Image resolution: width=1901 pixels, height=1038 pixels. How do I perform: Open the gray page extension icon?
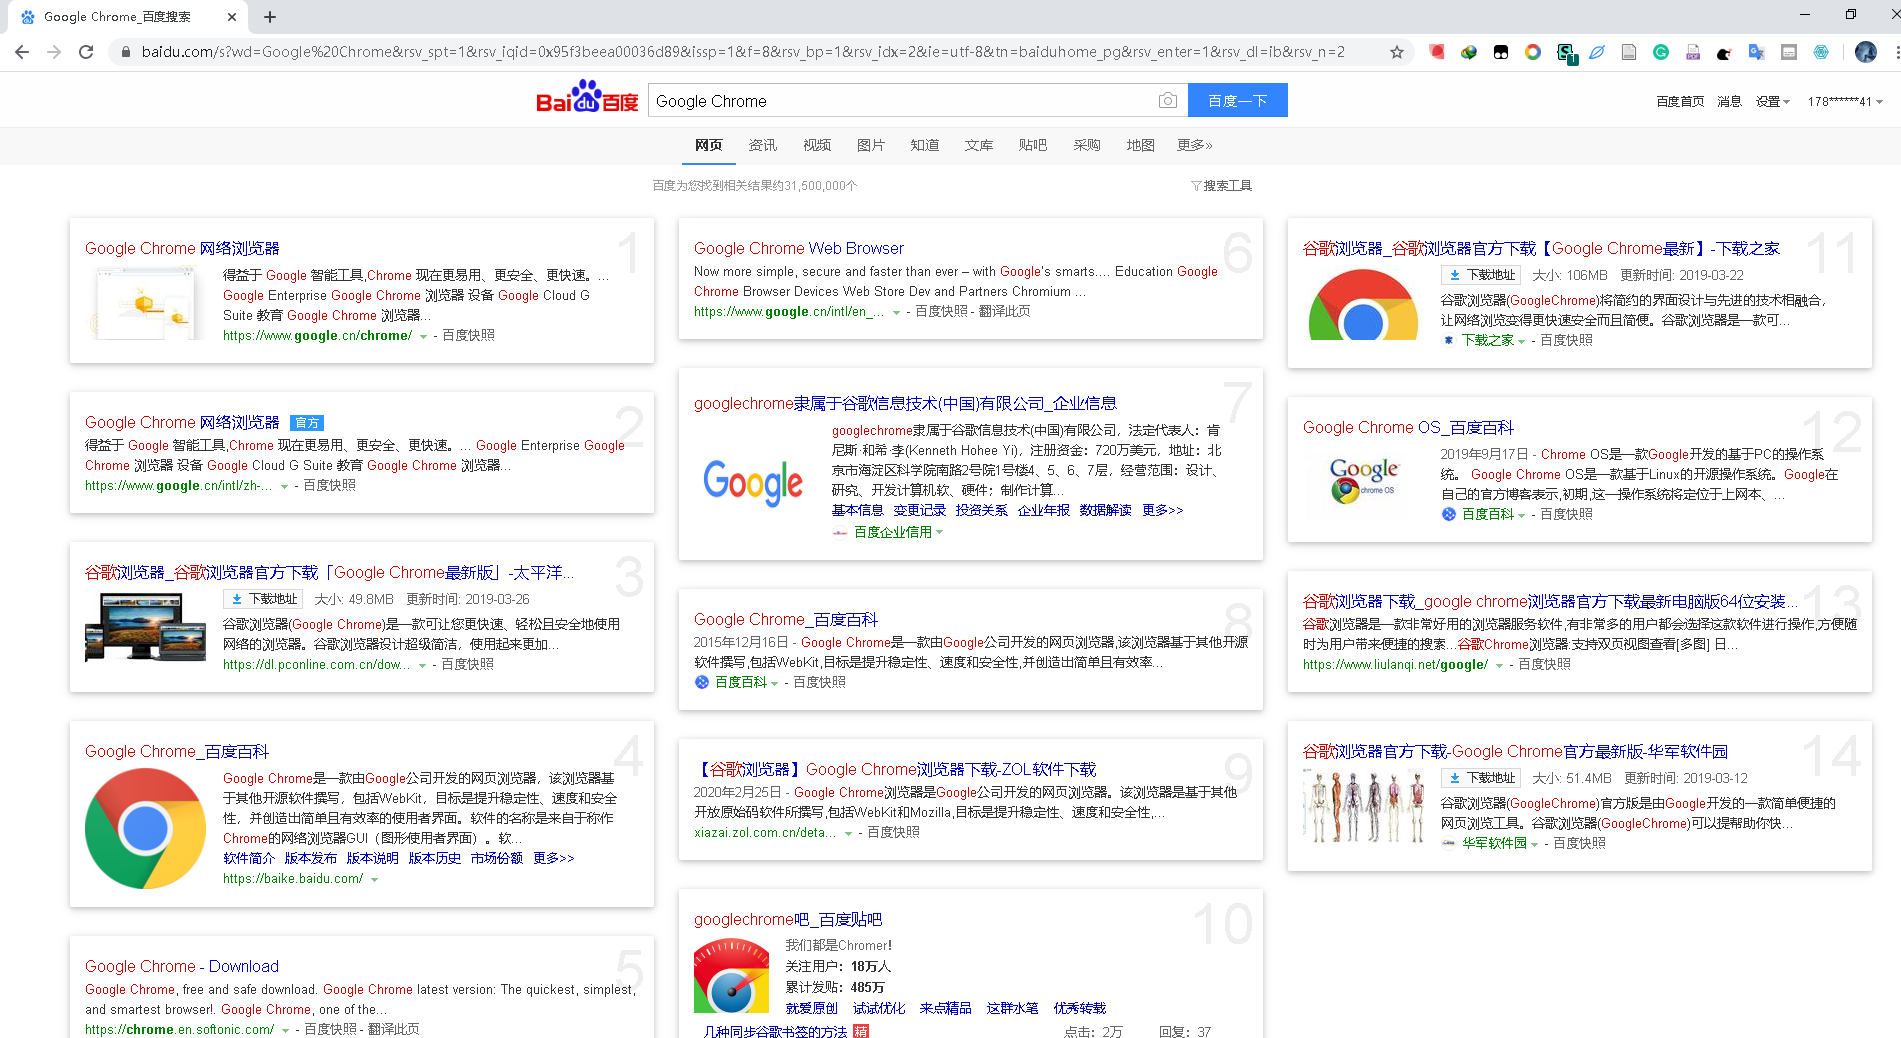(x=1629, y=52)
